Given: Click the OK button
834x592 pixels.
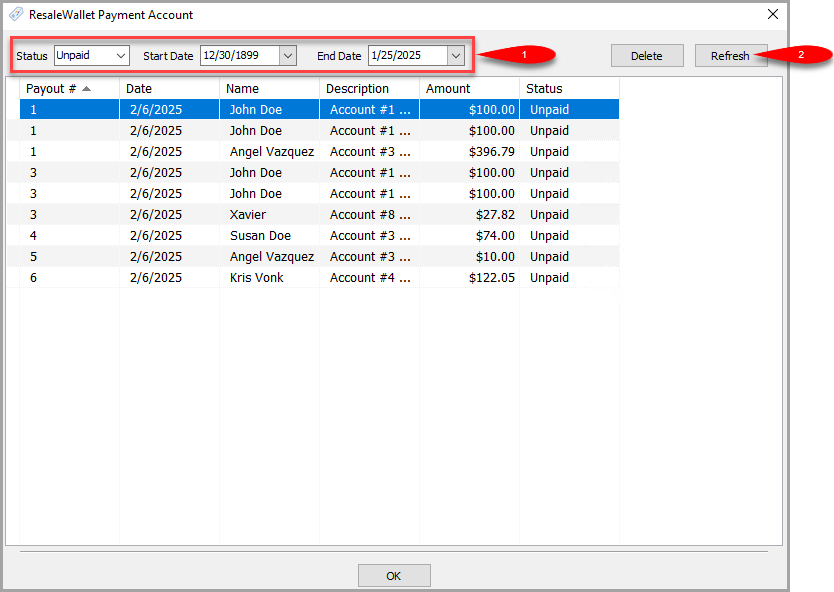Looking at the screenshot, I should click(394, 576).
